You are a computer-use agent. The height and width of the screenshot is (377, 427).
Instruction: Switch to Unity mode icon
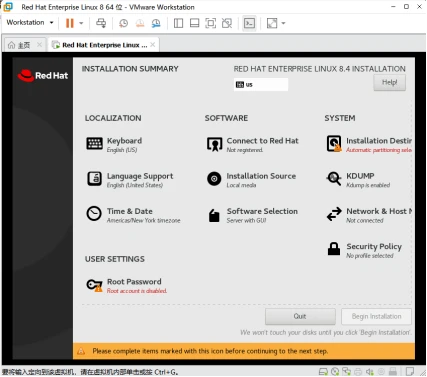point(227,23)
